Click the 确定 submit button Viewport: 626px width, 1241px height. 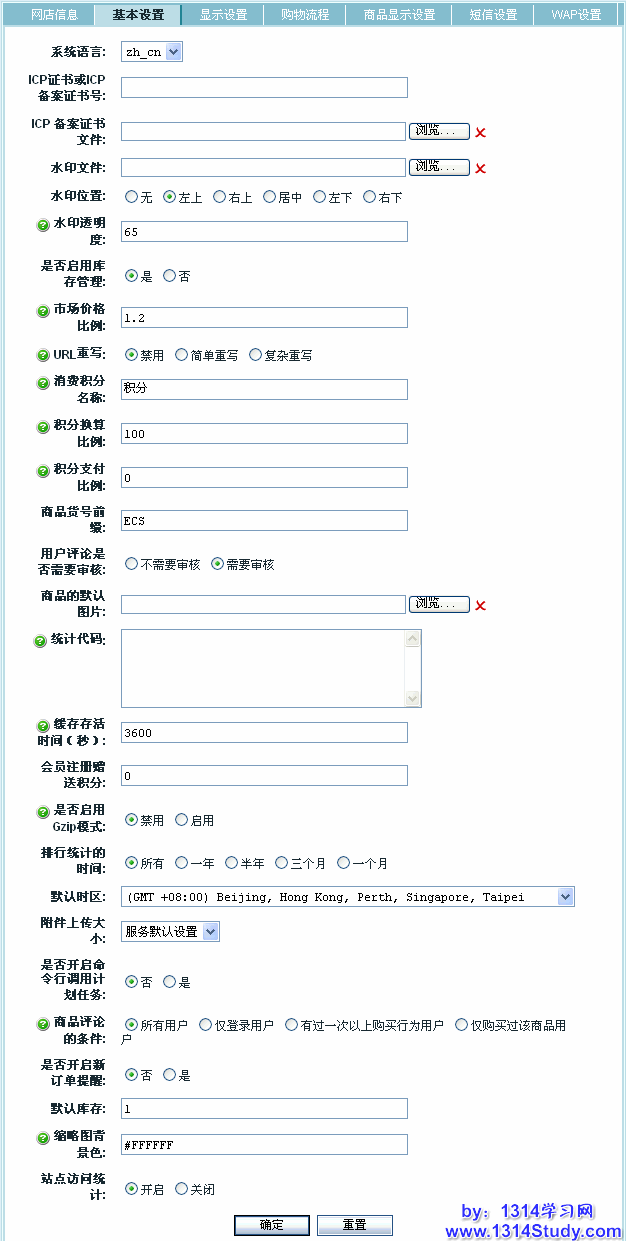(272, 1225)
